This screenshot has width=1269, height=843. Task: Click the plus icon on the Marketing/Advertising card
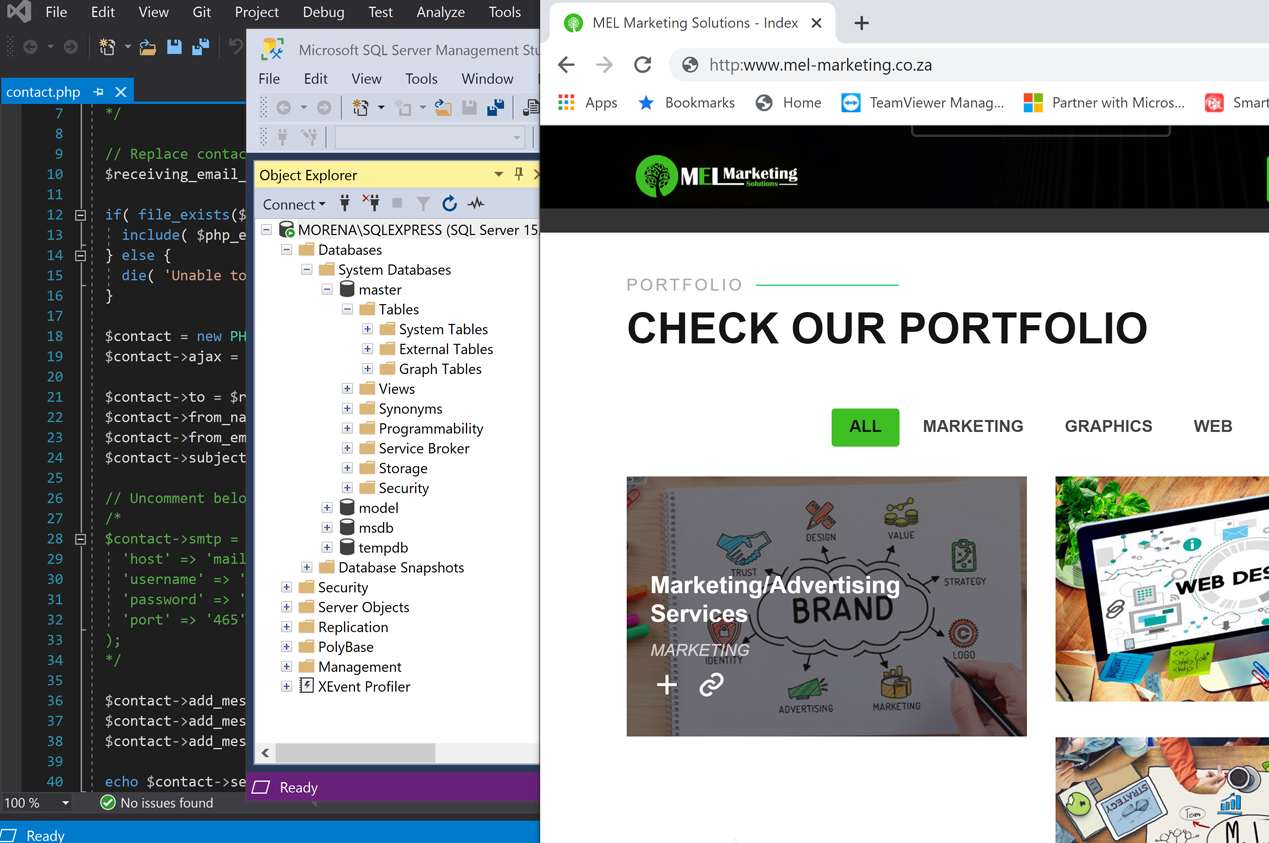coord(667,685)
